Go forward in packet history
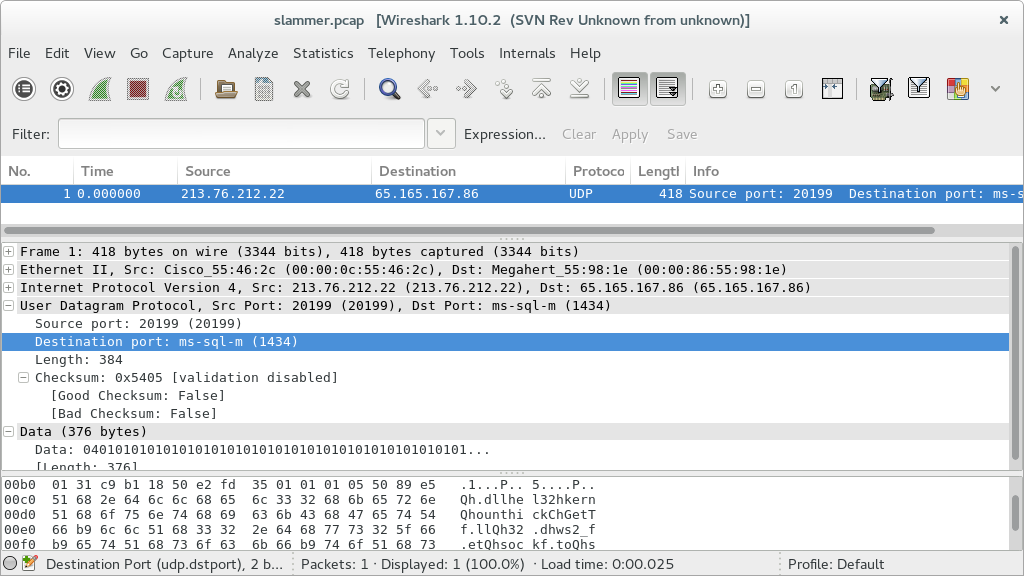Image resolution: width=1024 pixels, height=576 pixels. coord(466,89)
